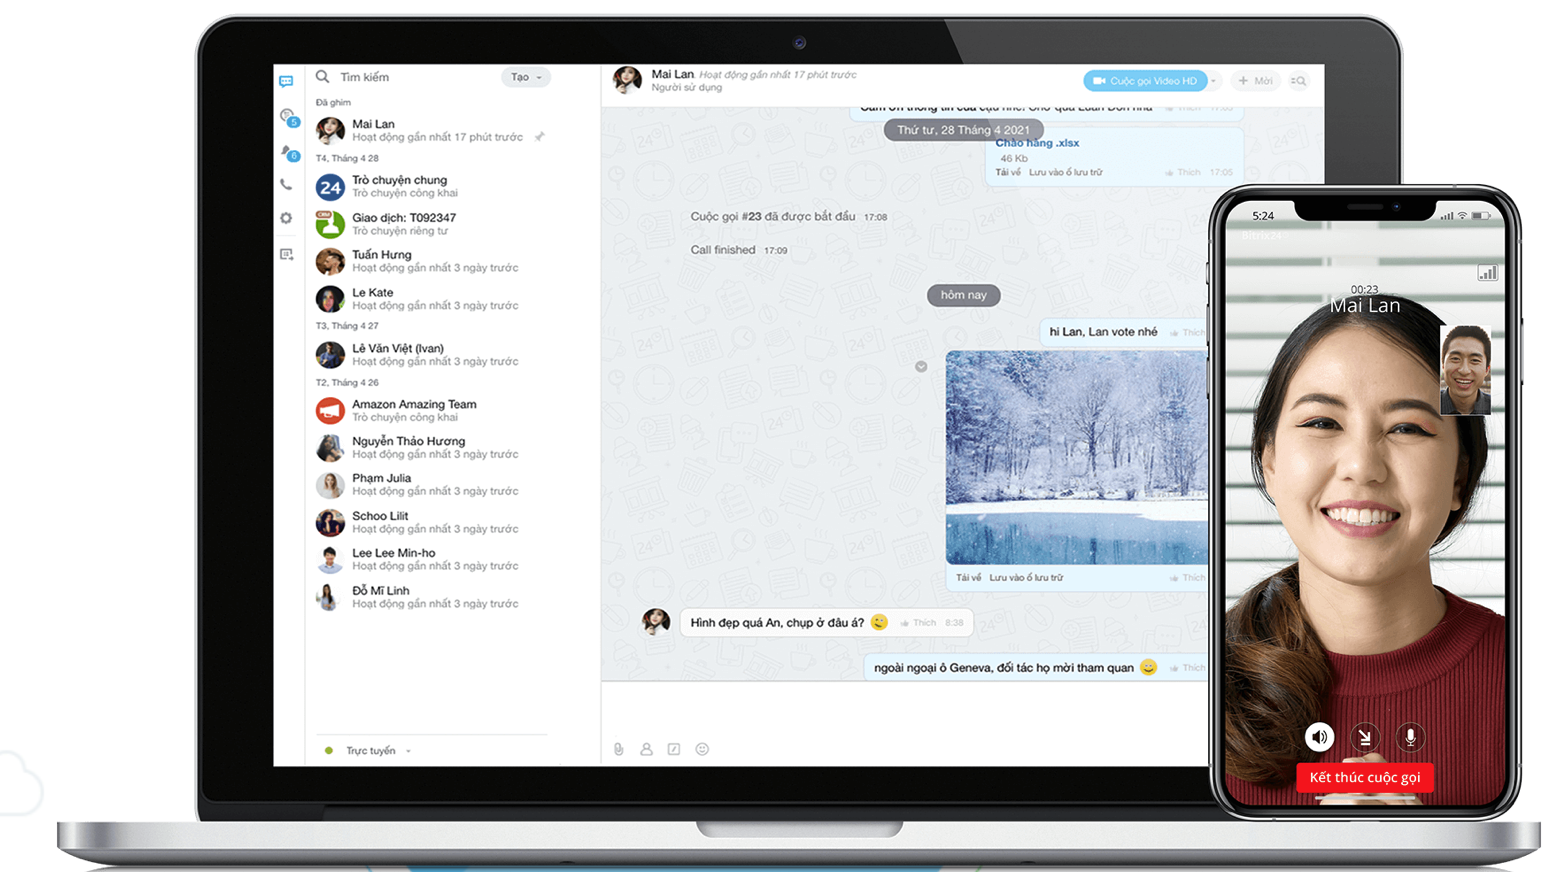1562x872 pixels.
Task: Open notifications bell with badge 6
Action: pos(288,151)
